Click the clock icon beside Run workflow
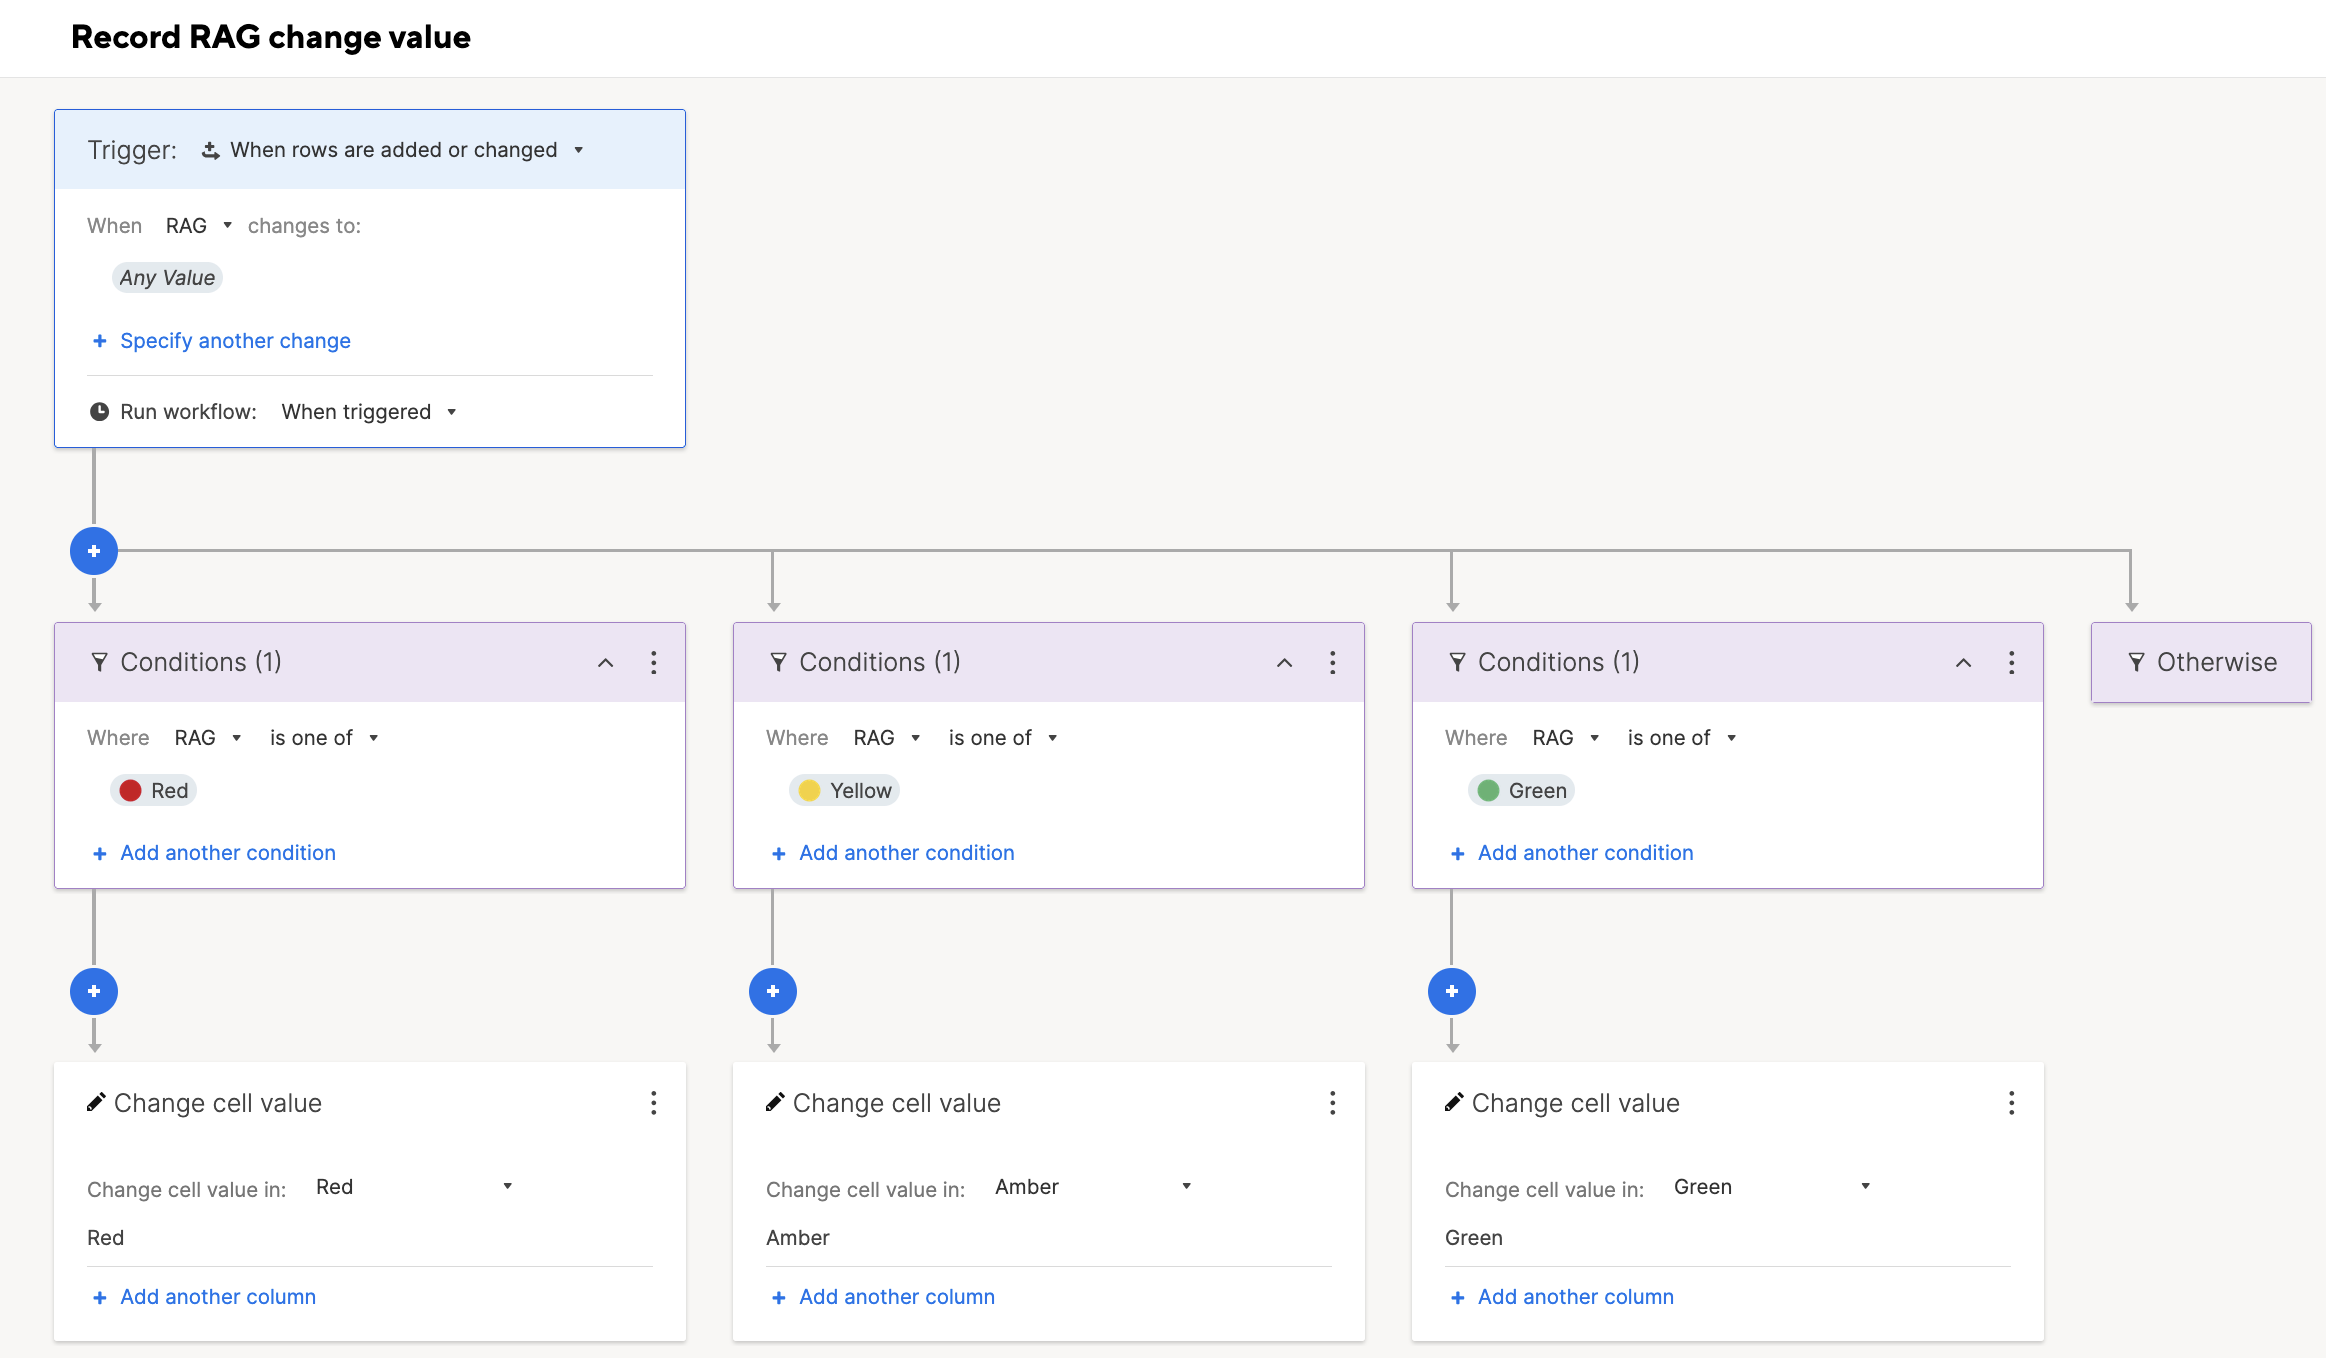Screen dimensions: 2326x1358 tap(99, 412)
